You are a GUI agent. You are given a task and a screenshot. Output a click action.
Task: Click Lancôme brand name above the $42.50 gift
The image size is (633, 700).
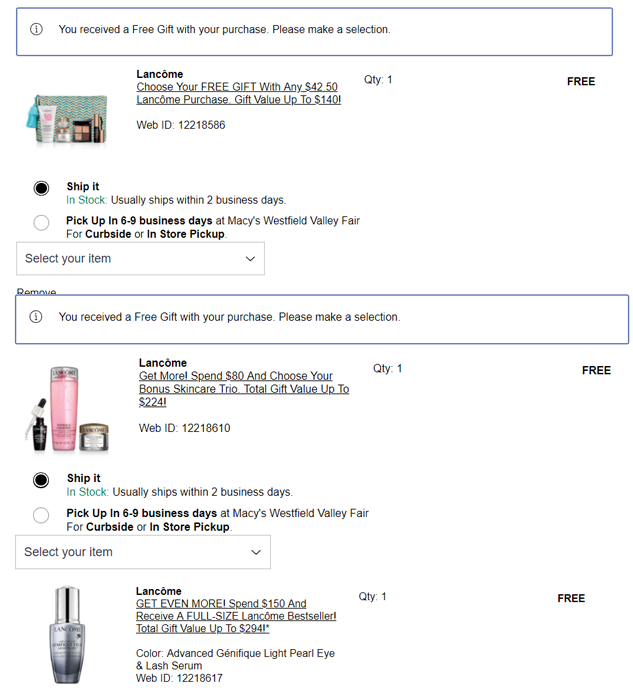[160, 74]
